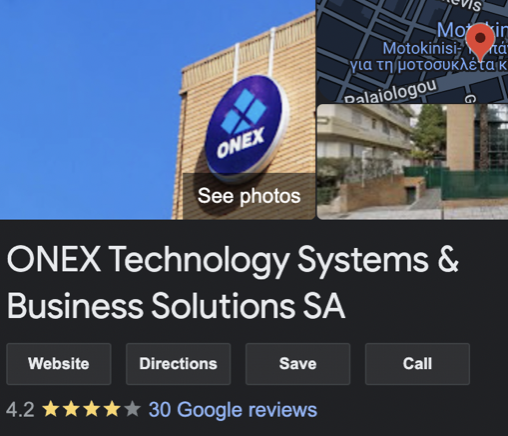Call the ONEX business

(x=417, y=364)
